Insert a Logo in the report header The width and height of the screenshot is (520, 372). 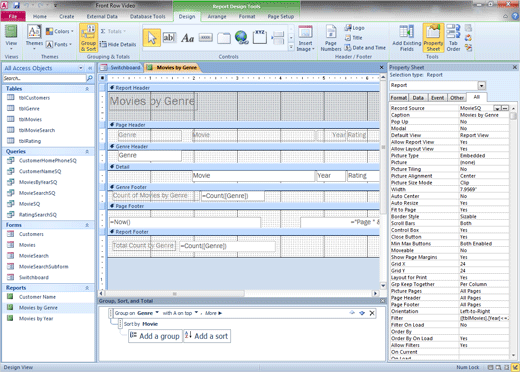tap(355, 28)
